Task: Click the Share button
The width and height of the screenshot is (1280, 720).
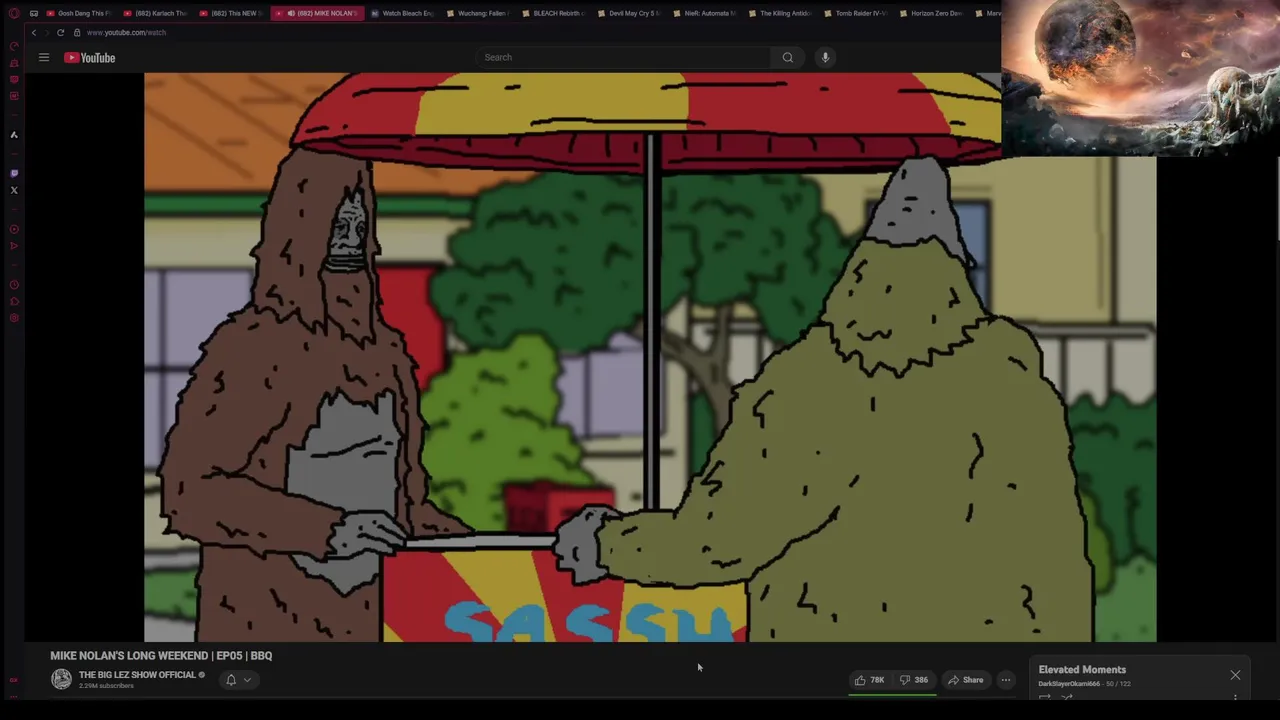Action: (x=966, y=680)
